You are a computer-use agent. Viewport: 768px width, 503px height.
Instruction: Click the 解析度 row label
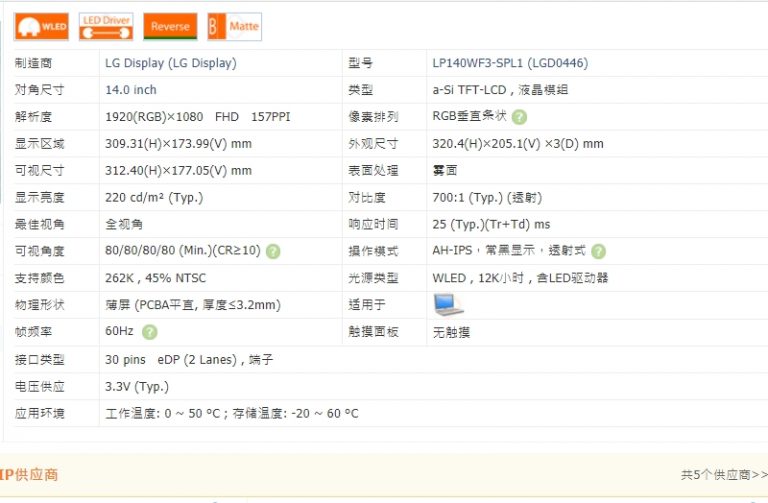(33, 117)
